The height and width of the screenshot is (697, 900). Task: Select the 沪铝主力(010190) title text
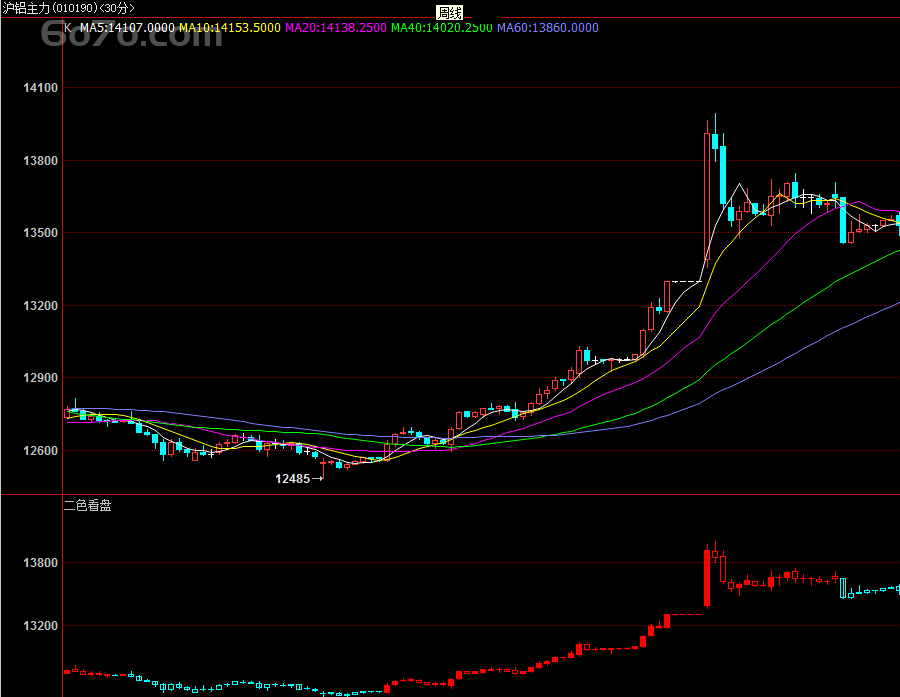51,9
